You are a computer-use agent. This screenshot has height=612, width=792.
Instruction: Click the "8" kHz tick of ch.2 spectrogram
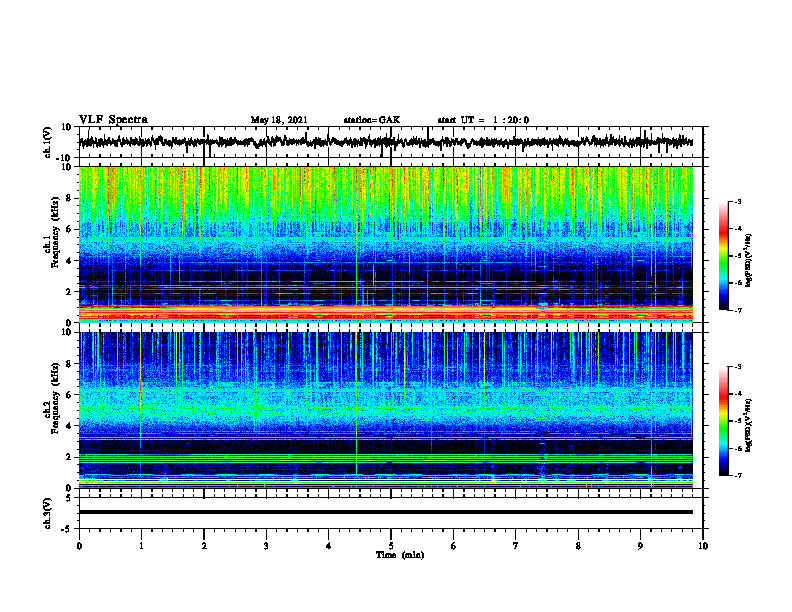coord(69,364)
